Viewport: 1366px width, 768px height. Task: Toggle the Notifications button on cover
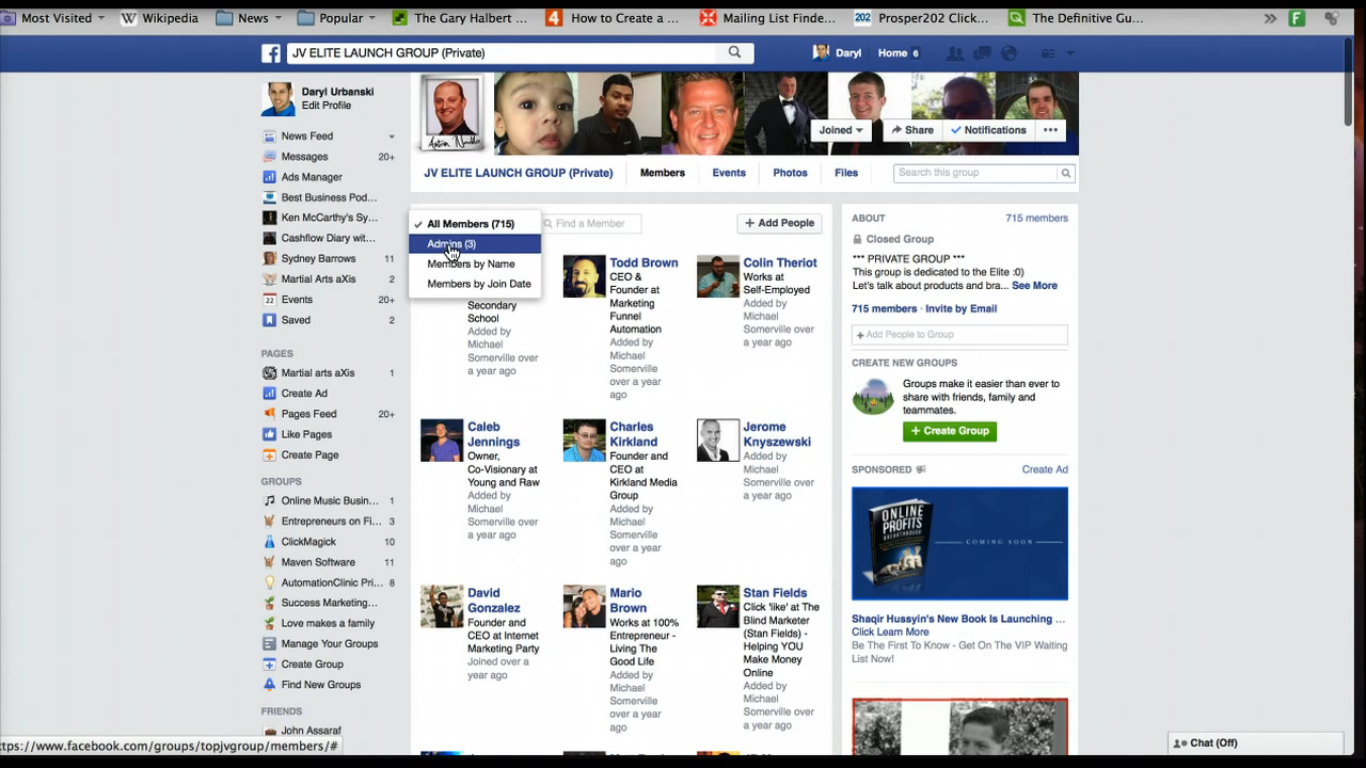click(988, 130)
